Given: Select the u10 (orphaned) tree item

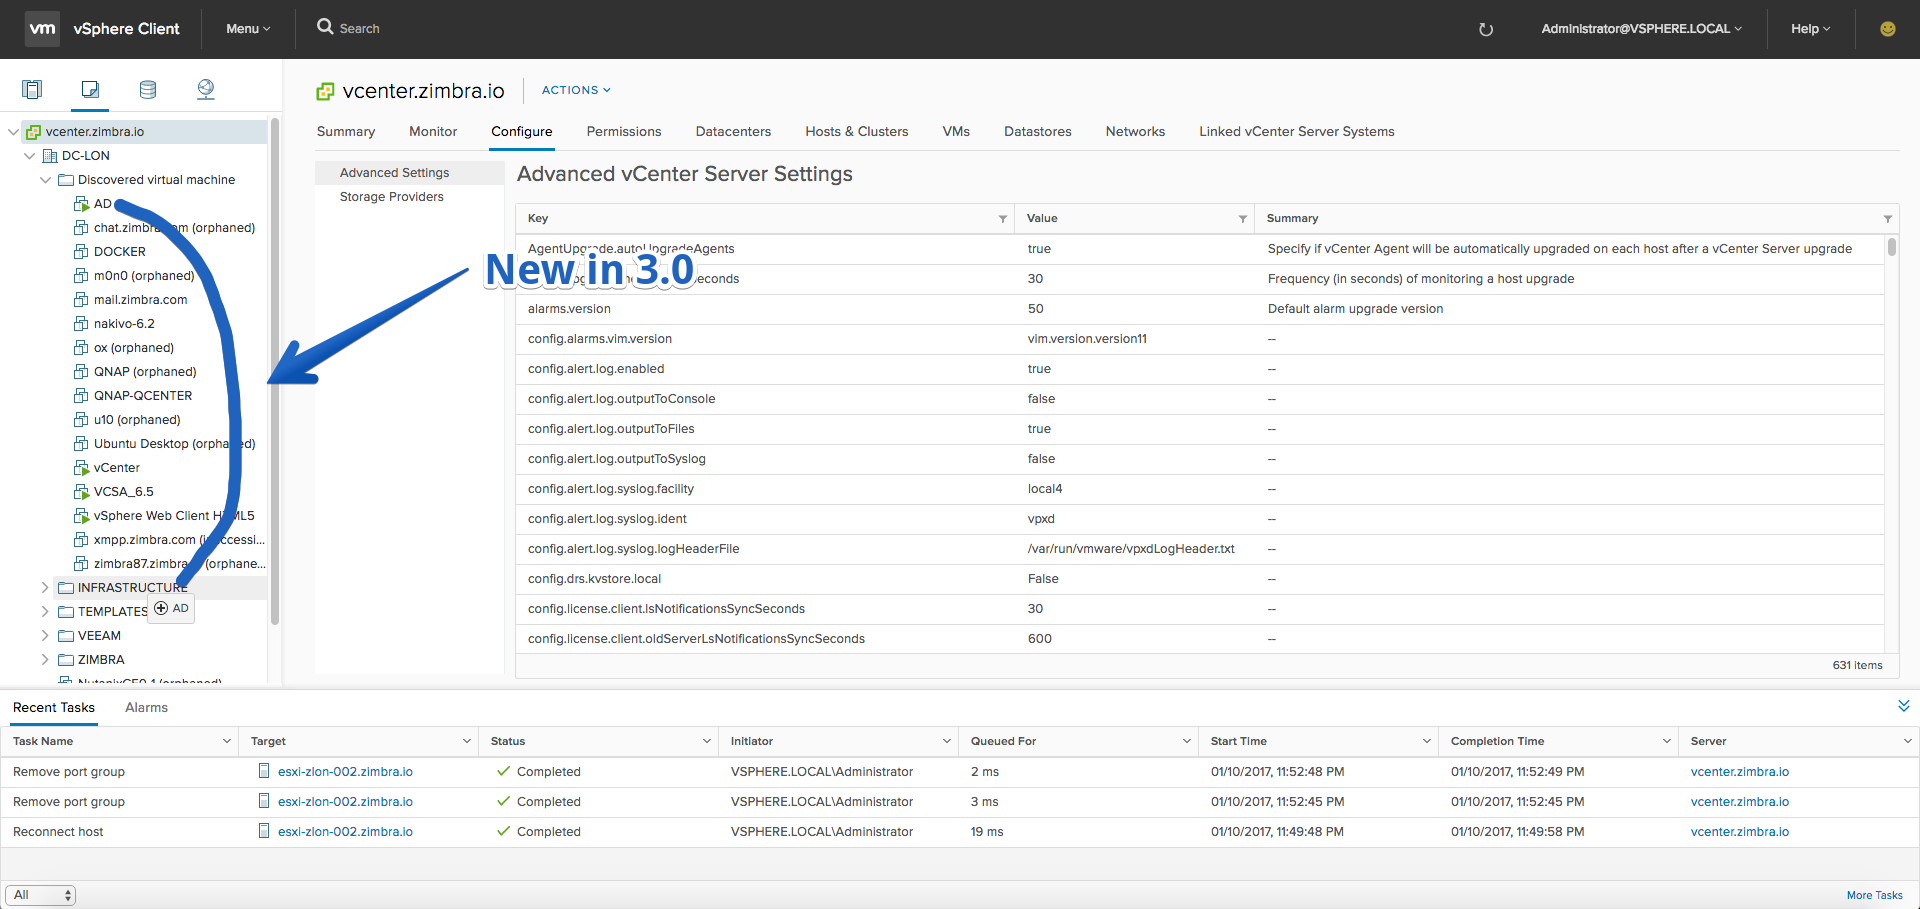Looking at the screenshot, I should tap(137, 419).
